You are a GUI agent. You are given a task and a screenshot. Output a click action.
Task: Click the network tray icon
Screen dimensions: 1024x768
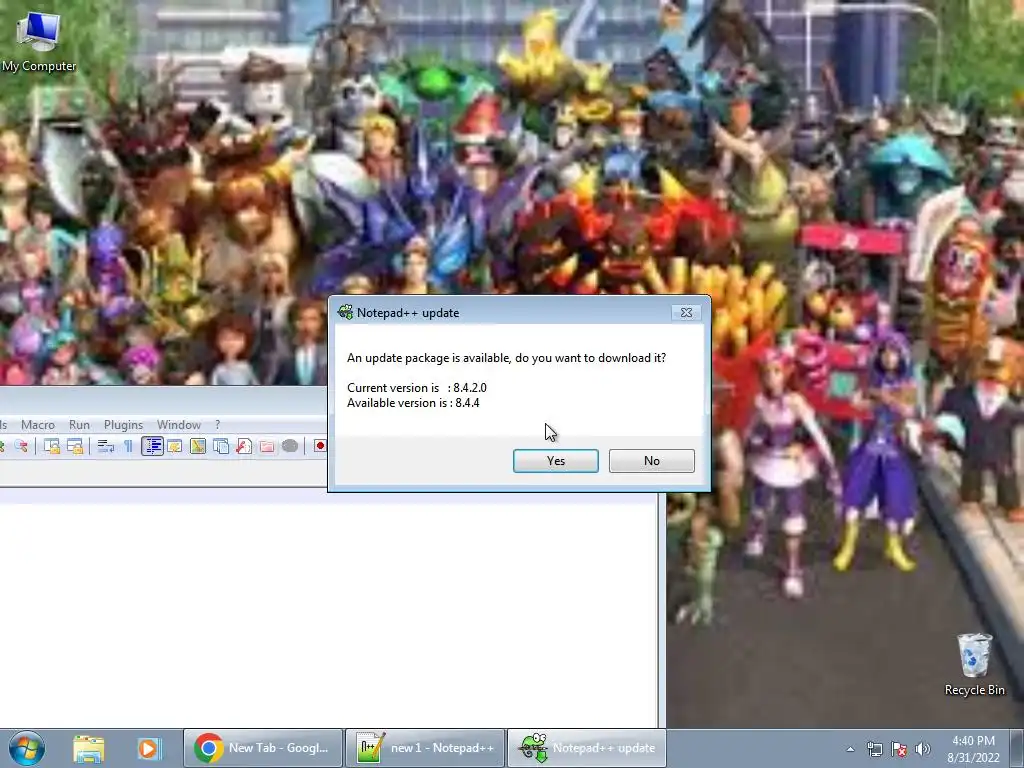tap(874, 749)
